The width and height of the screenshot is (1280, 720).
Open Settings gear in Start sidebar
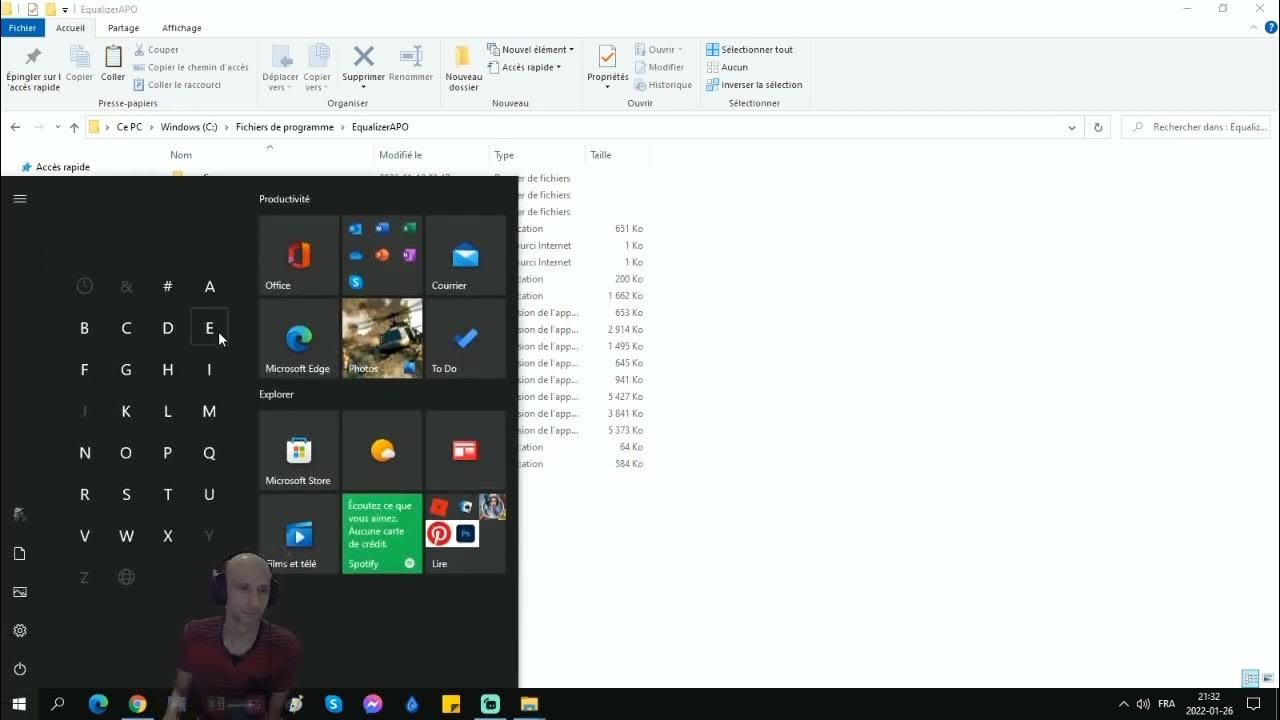tap(20, 631)
